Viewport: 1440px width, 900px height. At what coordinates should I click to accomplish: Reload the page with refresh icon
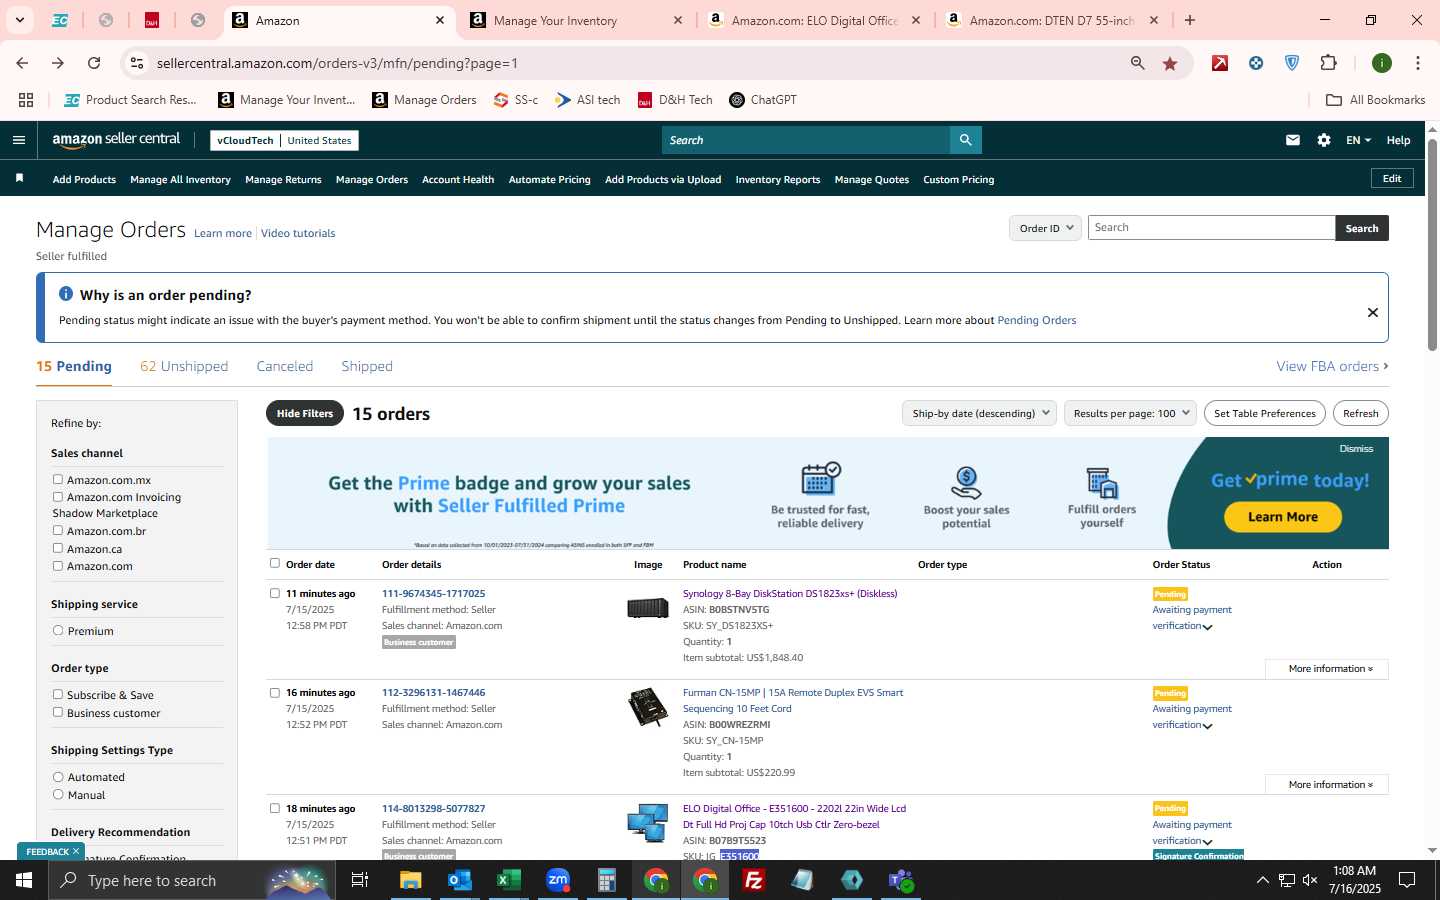click(x=94, y=63)
